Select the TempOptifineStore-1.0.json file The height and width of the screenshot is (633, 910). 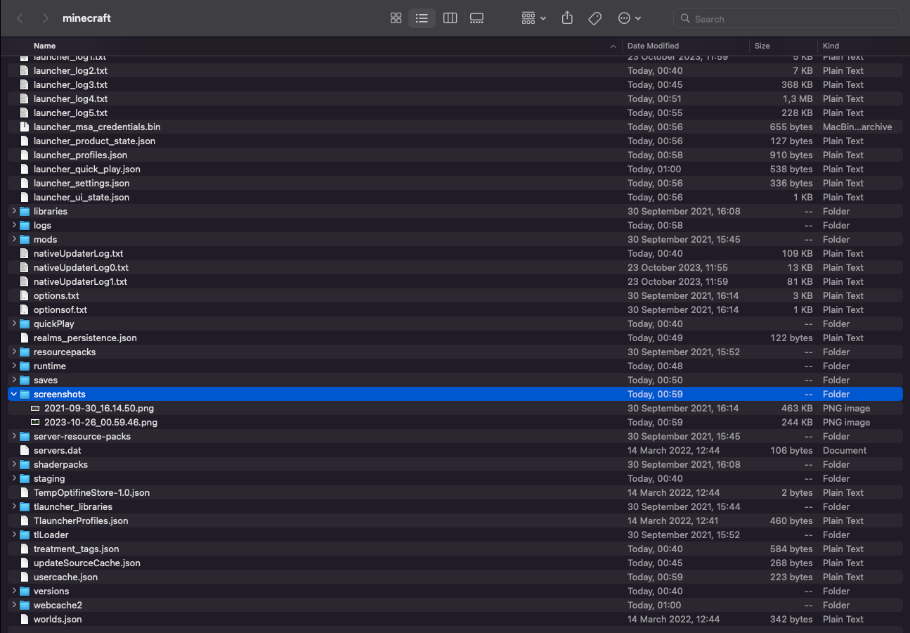click(x=455, y=493)
